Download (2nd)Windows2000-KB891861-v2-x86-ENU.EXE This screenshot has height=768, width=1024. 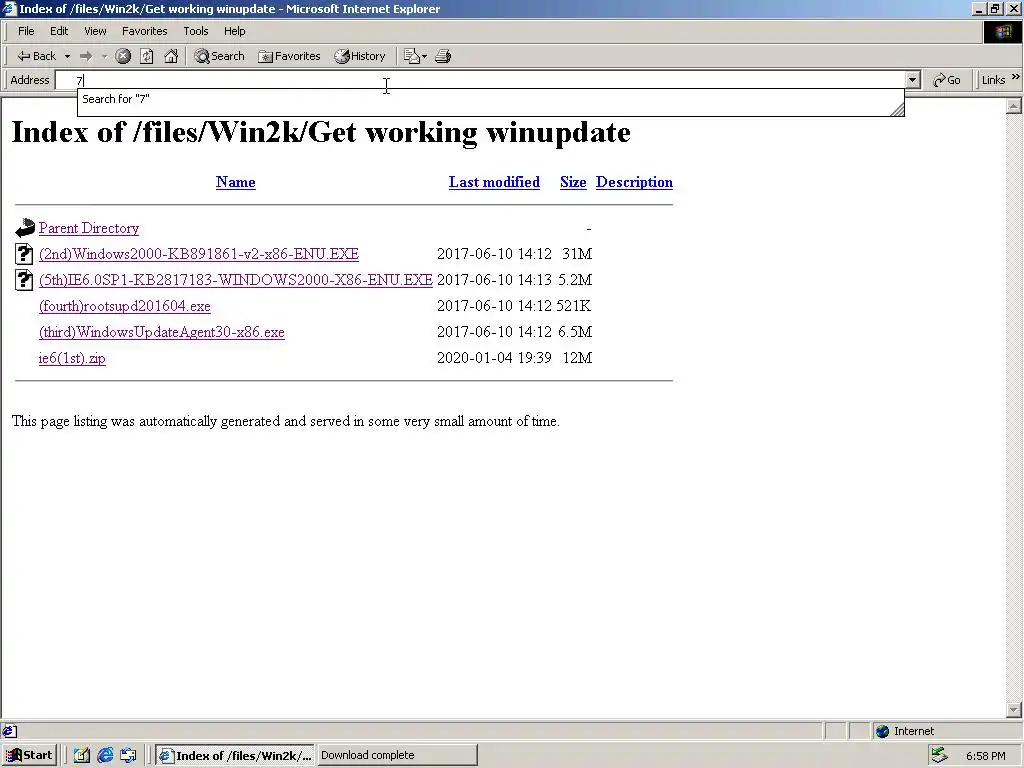point(199,254)
